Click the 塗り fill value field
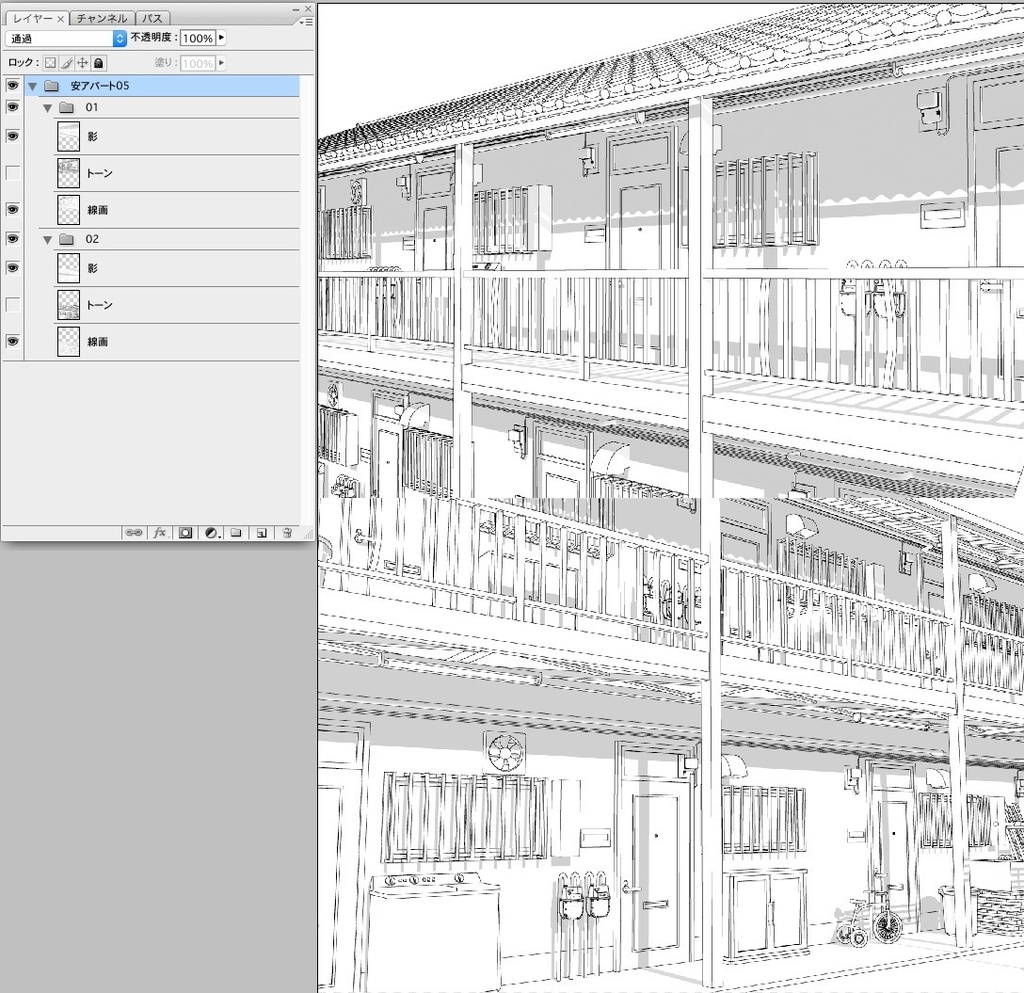The width and height of the screenshot is (1024, 993). click(198, 63)
